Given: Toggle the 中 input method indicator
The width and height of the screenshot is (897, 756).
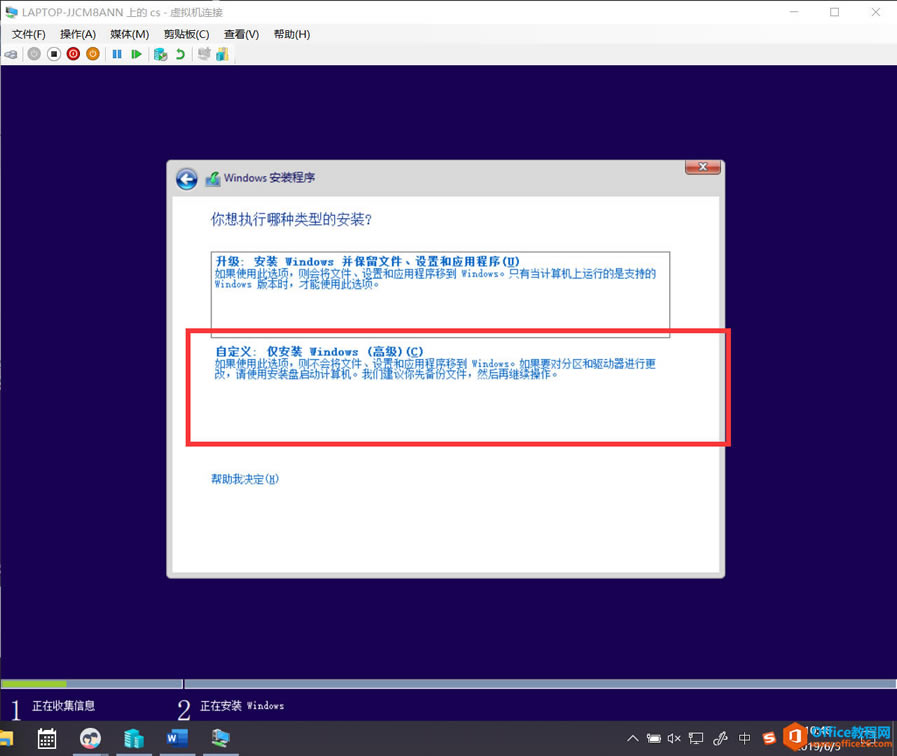Looking at the screenshot, I should 744,738.
